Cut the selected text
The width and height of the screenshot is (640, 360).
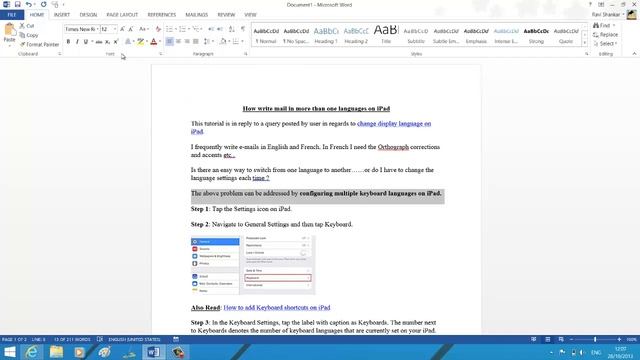pyautogui.click(x=27, y=26)
